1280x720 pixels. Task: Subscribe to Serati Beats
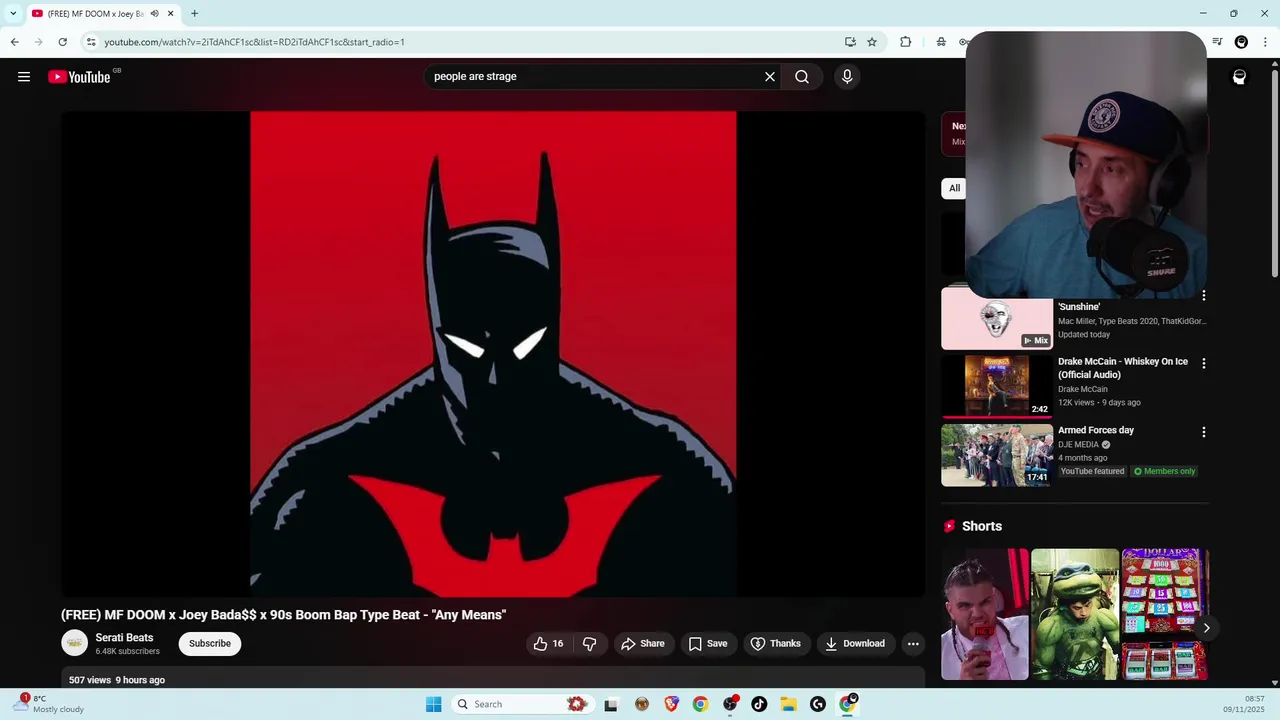point(210,644)
